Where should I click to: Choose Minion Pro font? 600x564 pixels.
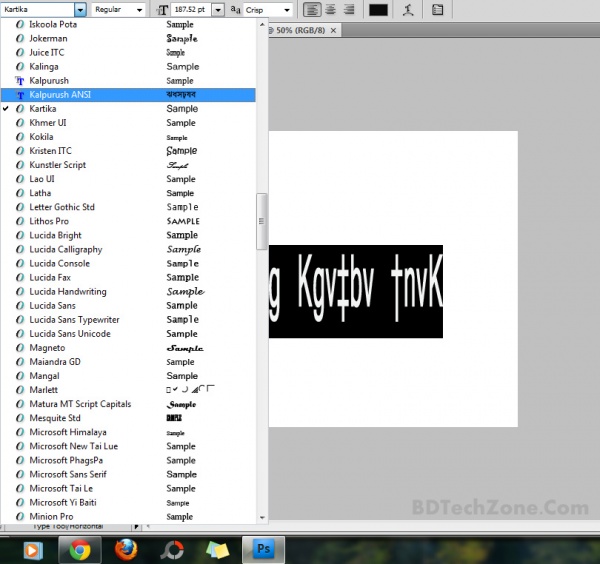click(x=128, y=517)
